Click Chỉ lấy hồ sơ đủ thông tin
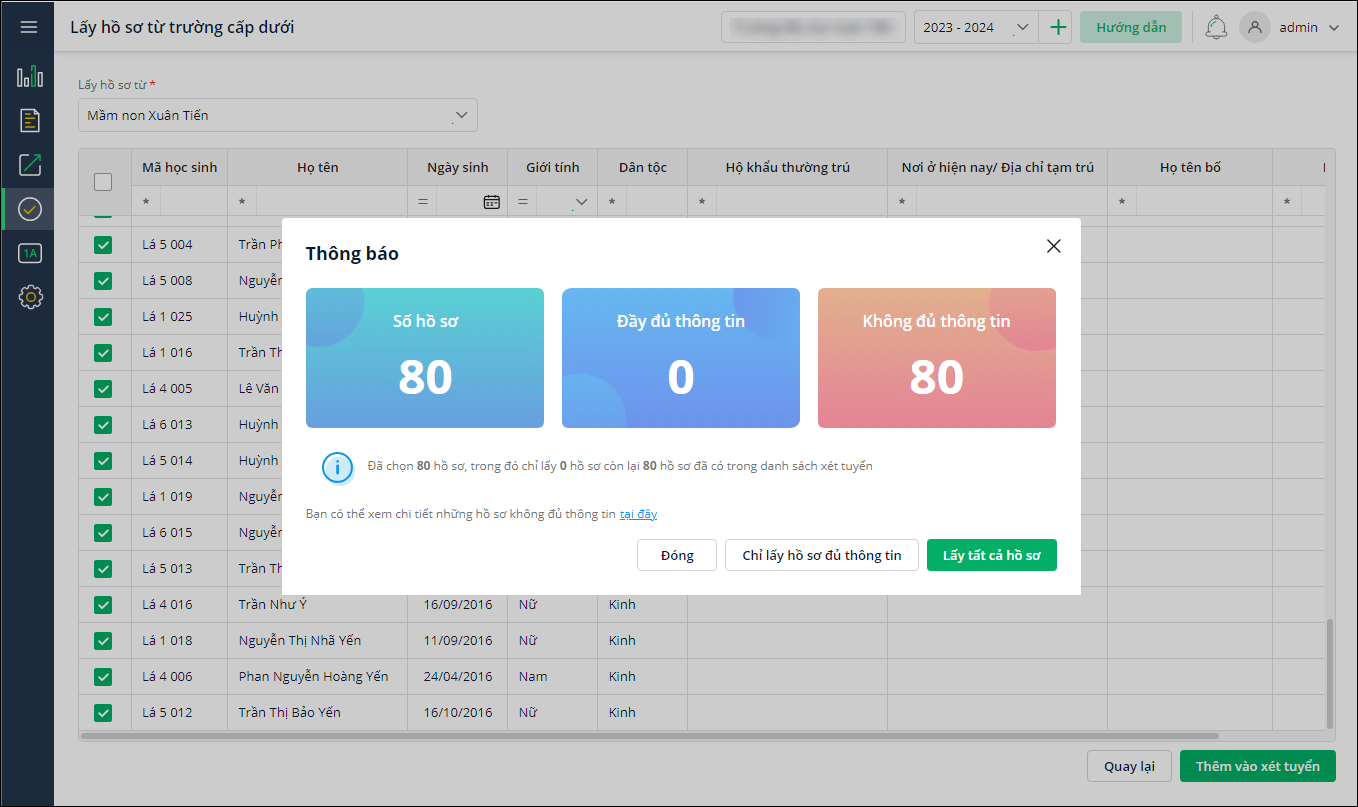This screenshot has width=1358, height=807. (x=821, y=555)
